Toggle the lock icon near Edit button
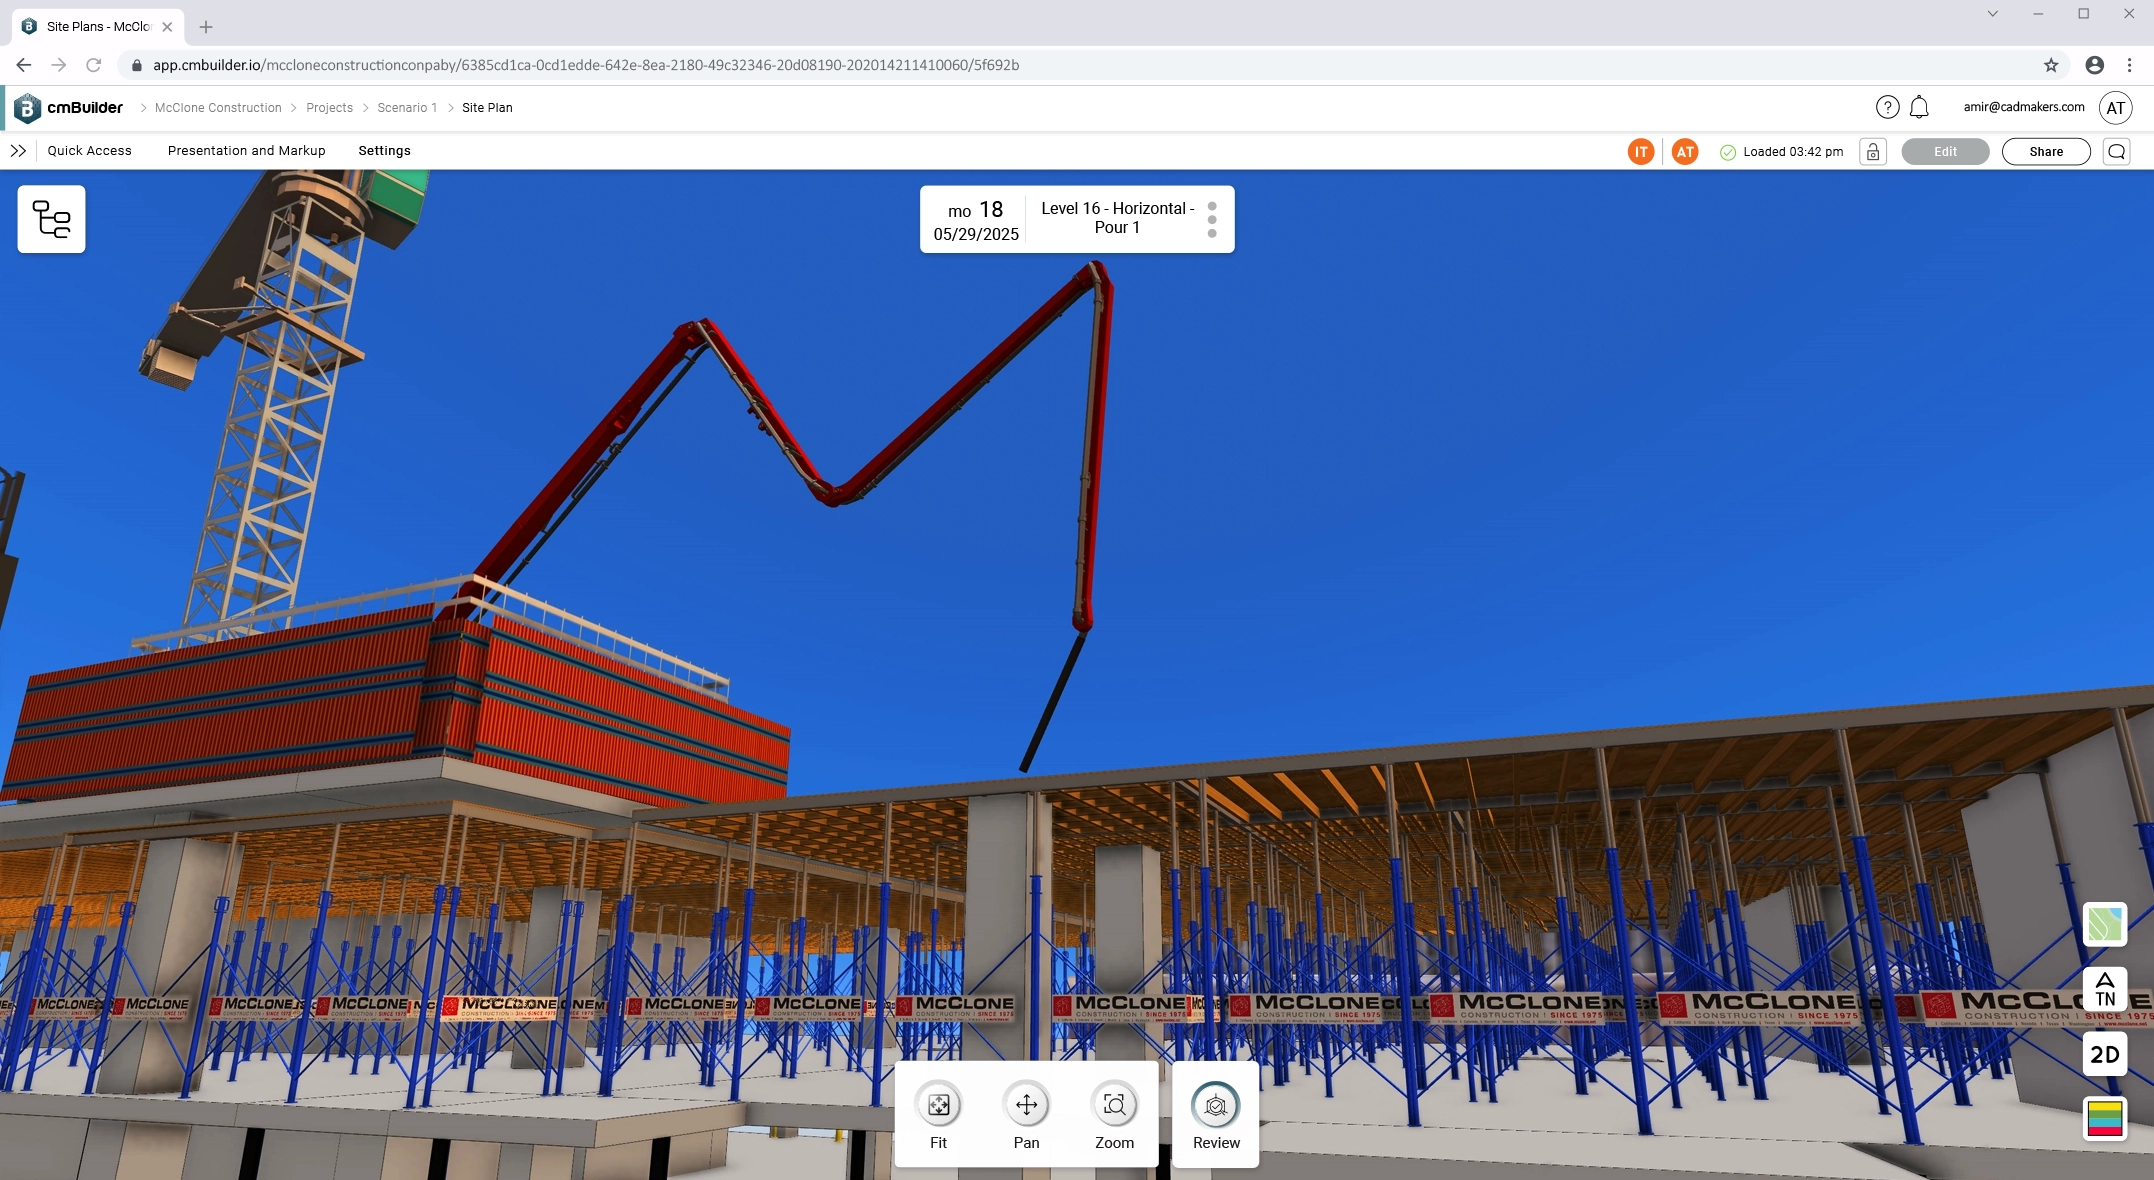The image size is (2154, 1180). pyautogui.click(x=1873, y=151)
